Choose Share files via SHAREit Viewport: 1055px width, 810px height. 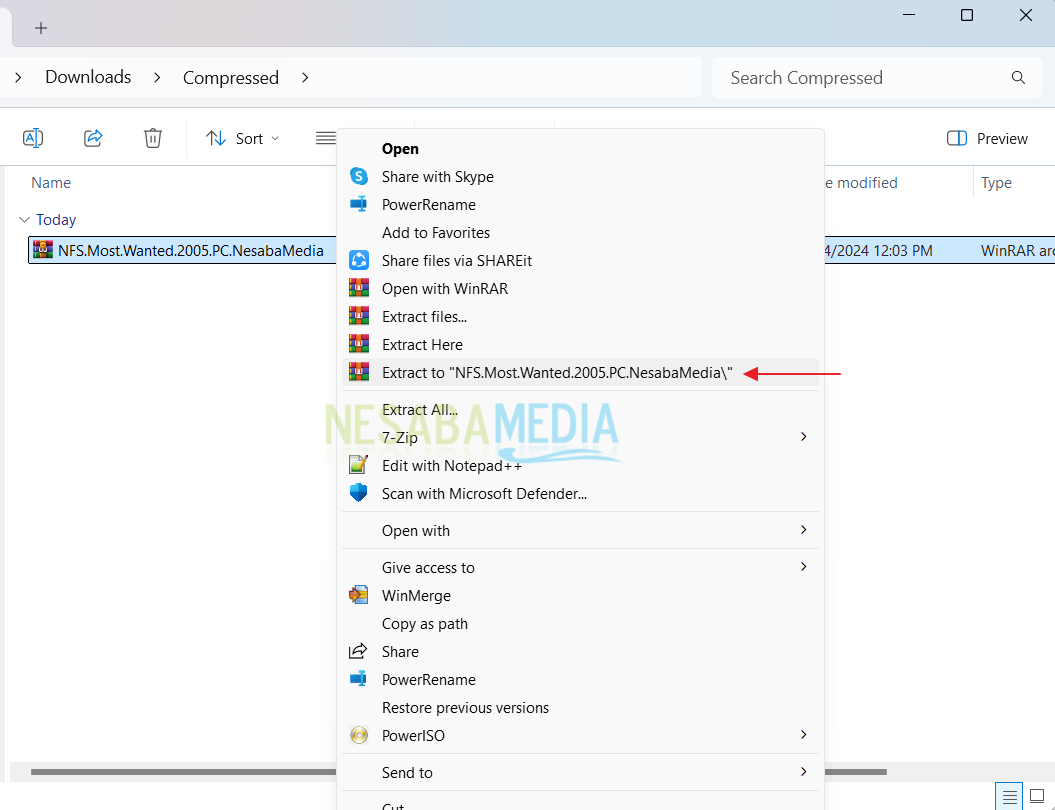point(580,261)
